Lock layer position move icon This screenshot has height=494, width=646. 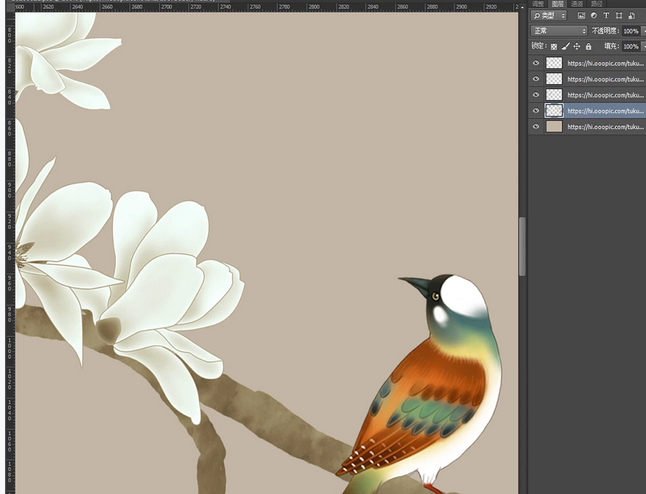click(576, 46)
